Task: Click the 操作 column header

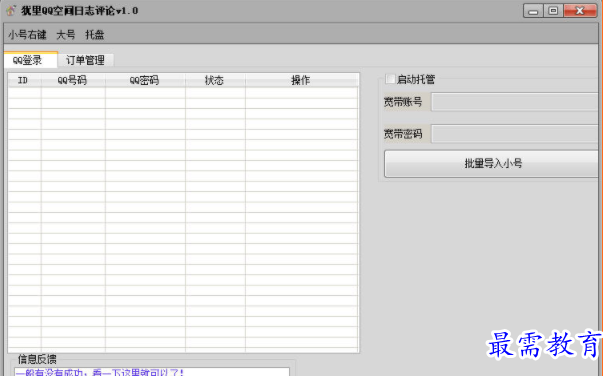Action: click(301, 80)
